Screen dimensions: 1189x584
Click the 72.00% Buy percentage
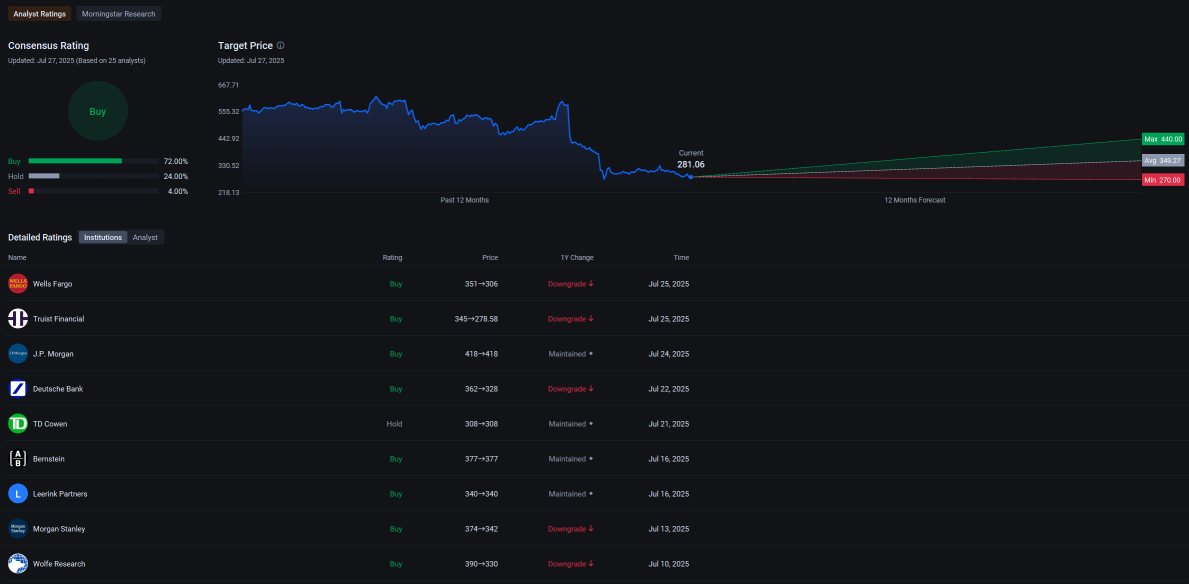176,162
